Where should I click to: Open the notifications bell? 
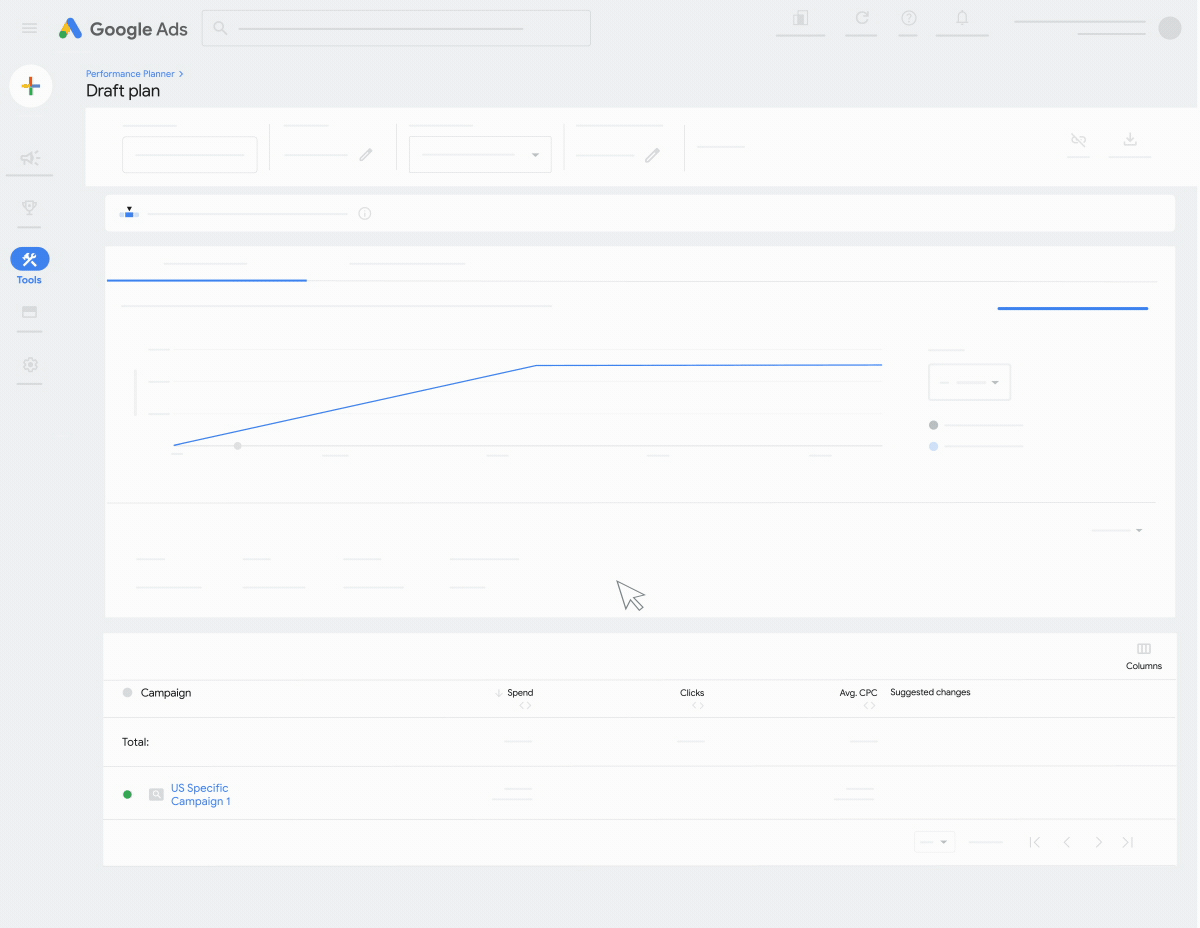pyautogui.click(x=962, y=19)
